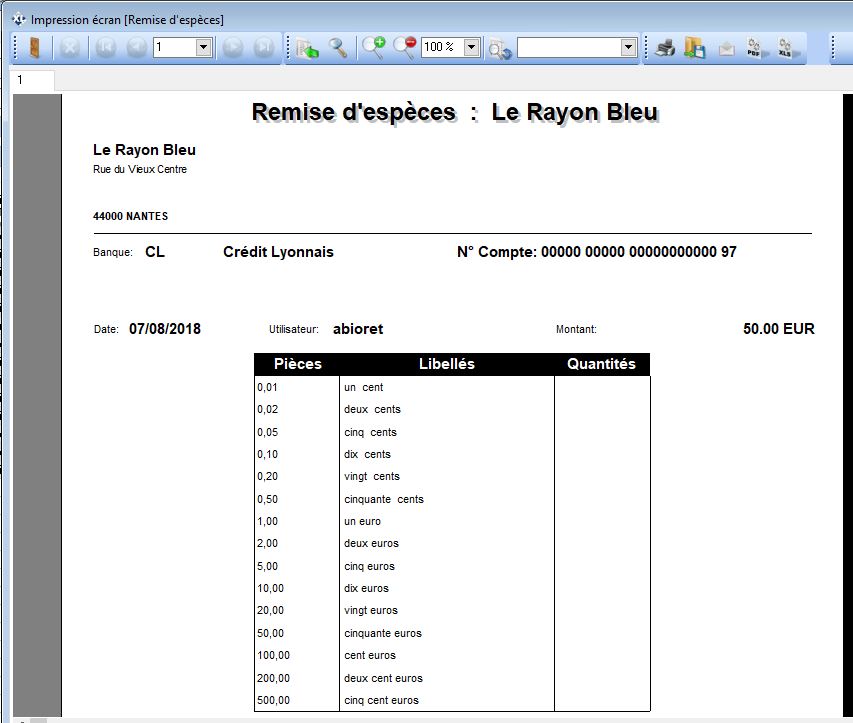Click the bold company name Le Rayon Bleu
The width and height of the screenshot is (853, 723).
click(x=144, y=150)
